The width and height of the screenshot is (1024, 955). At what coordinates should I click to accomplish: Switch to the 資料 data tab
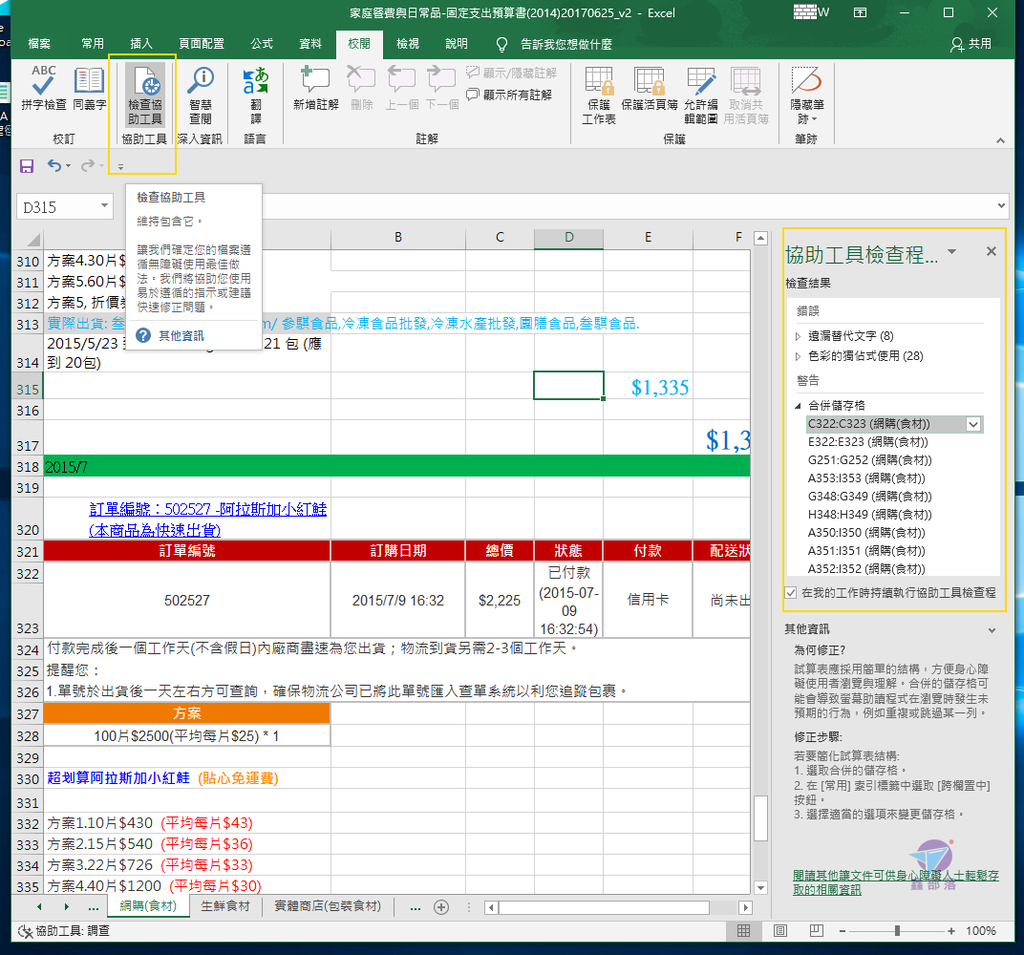click(x=310, y=44)
